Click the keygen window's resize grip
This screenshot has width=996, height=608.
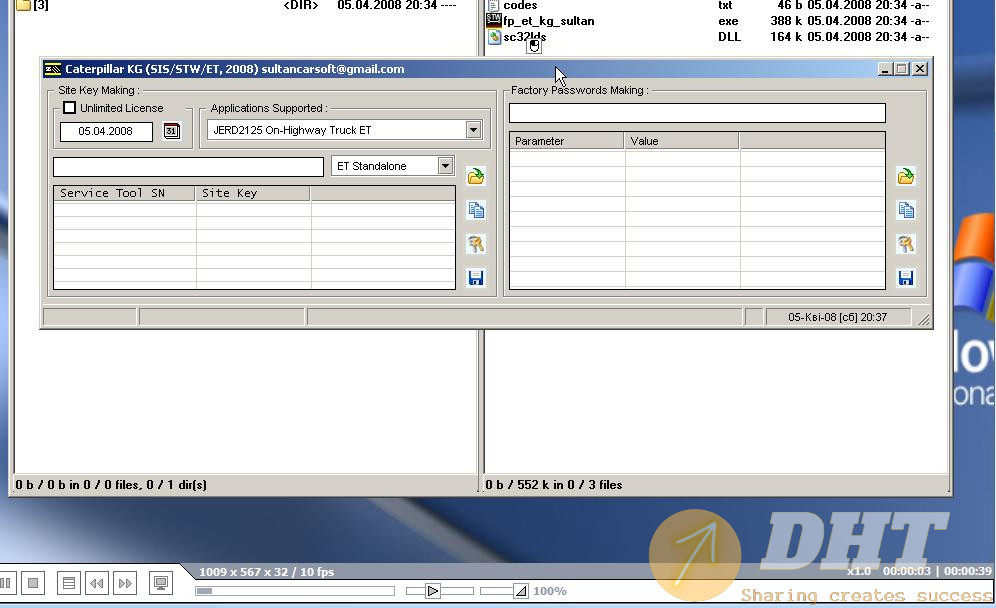(x=924, y=320)
